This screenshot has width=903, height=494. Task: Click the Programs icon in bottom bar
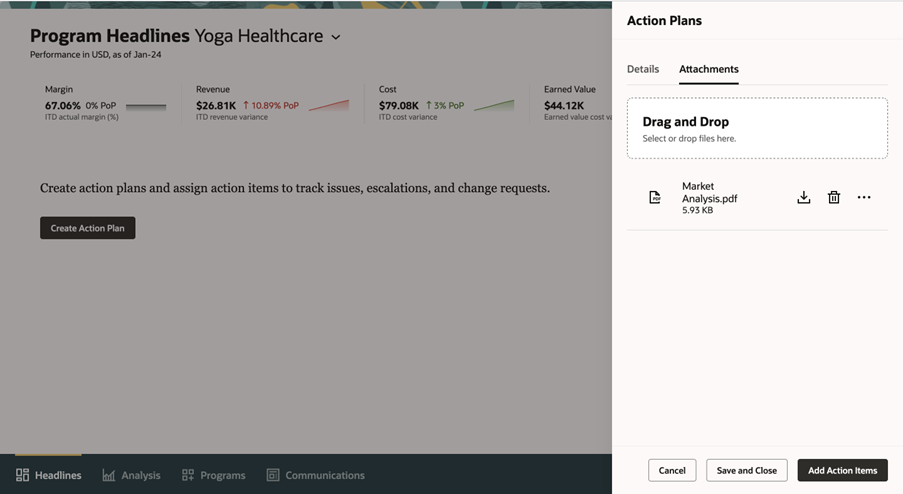[188, 475]
